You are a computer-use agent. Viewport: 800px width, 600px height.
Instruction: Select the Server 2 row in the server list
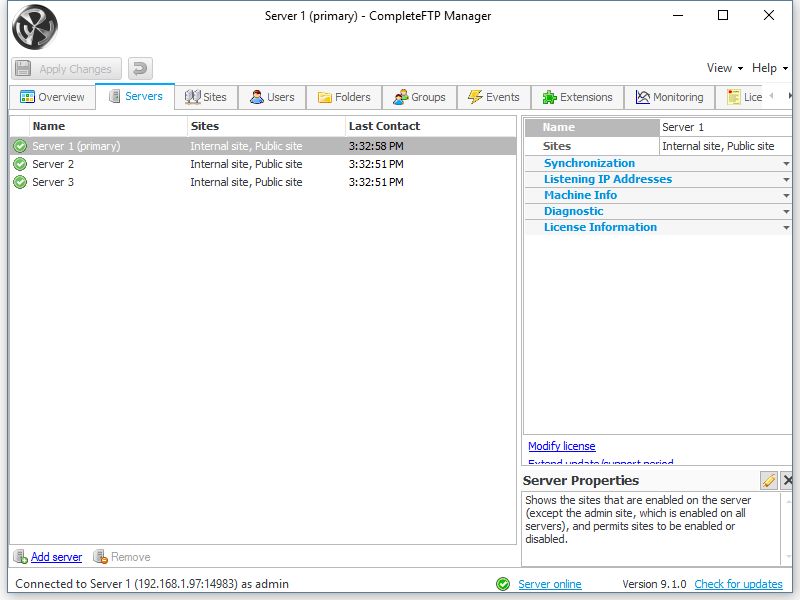tap(150, 164)
